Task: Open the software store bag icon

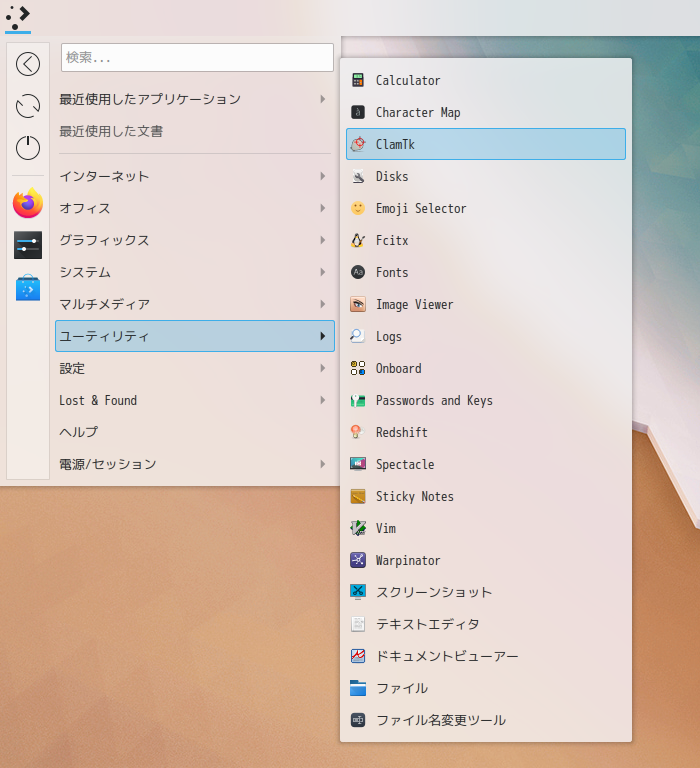Action: pyautogui.click(x=28, y=288)
